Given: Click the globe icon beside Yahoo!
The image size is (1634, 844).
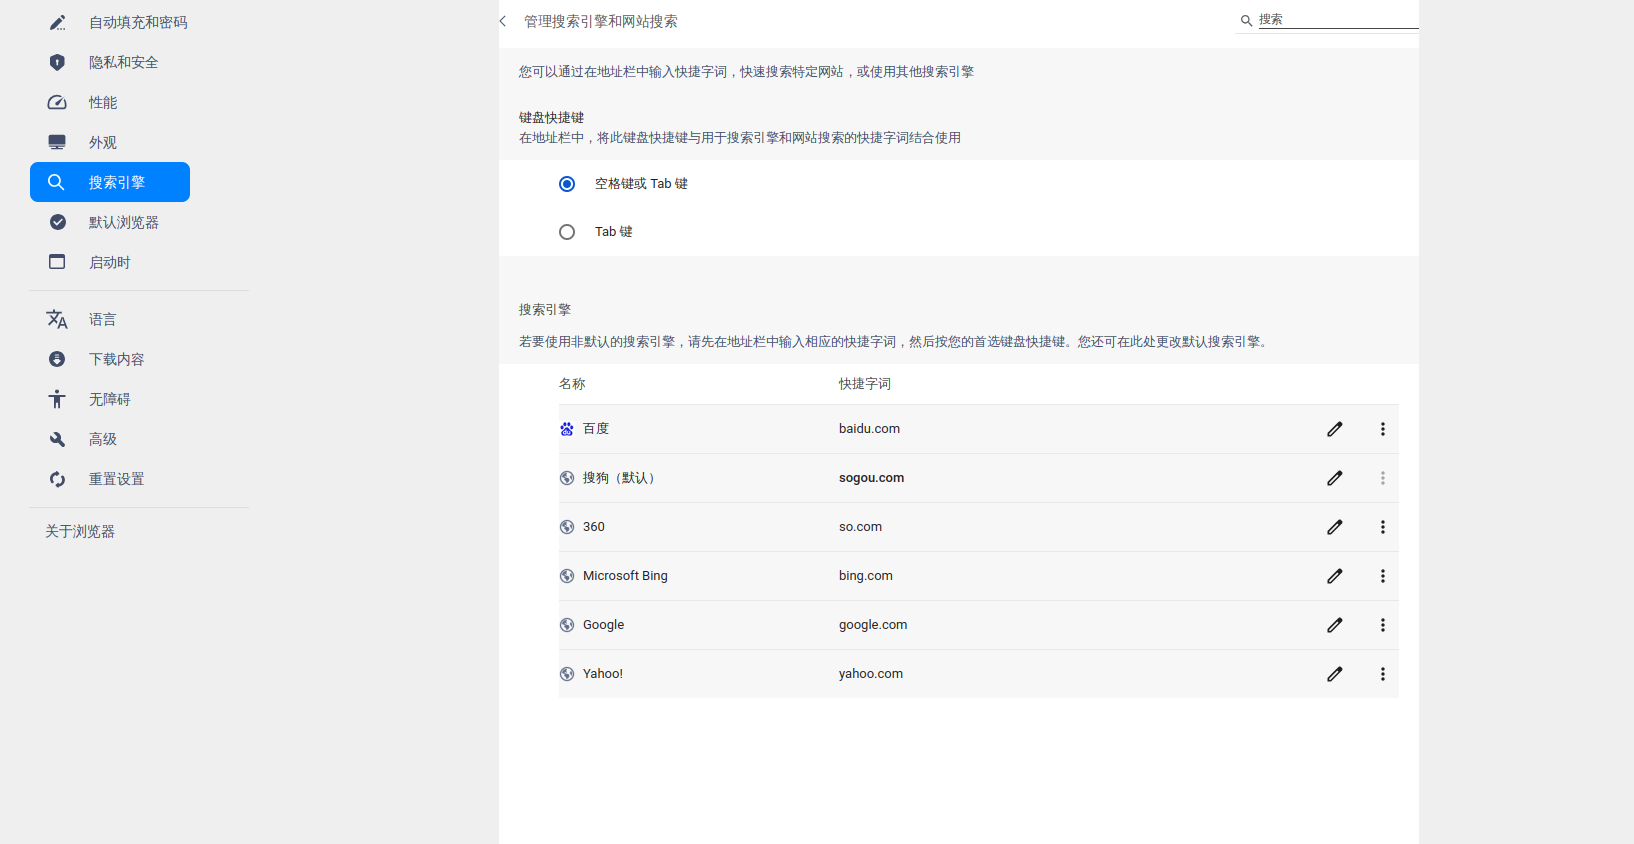Looking at the screenshot, I should [567, 674].
